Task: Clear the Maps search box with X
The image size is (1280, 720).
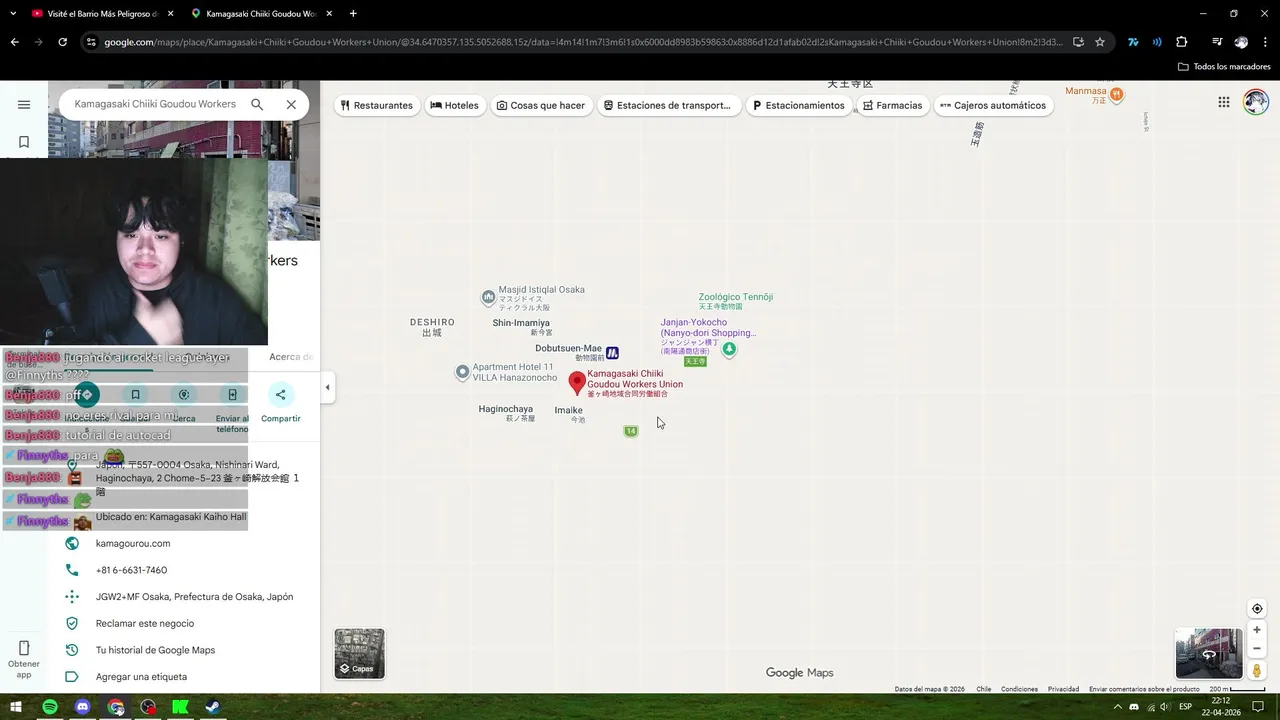Action: coord(291,104)
